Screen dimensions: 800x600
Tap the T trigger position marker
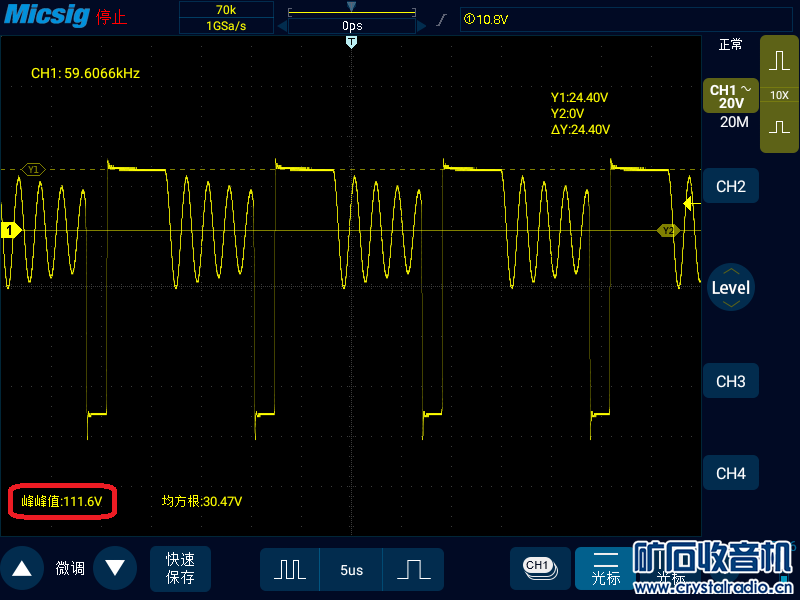coord(351,42)
